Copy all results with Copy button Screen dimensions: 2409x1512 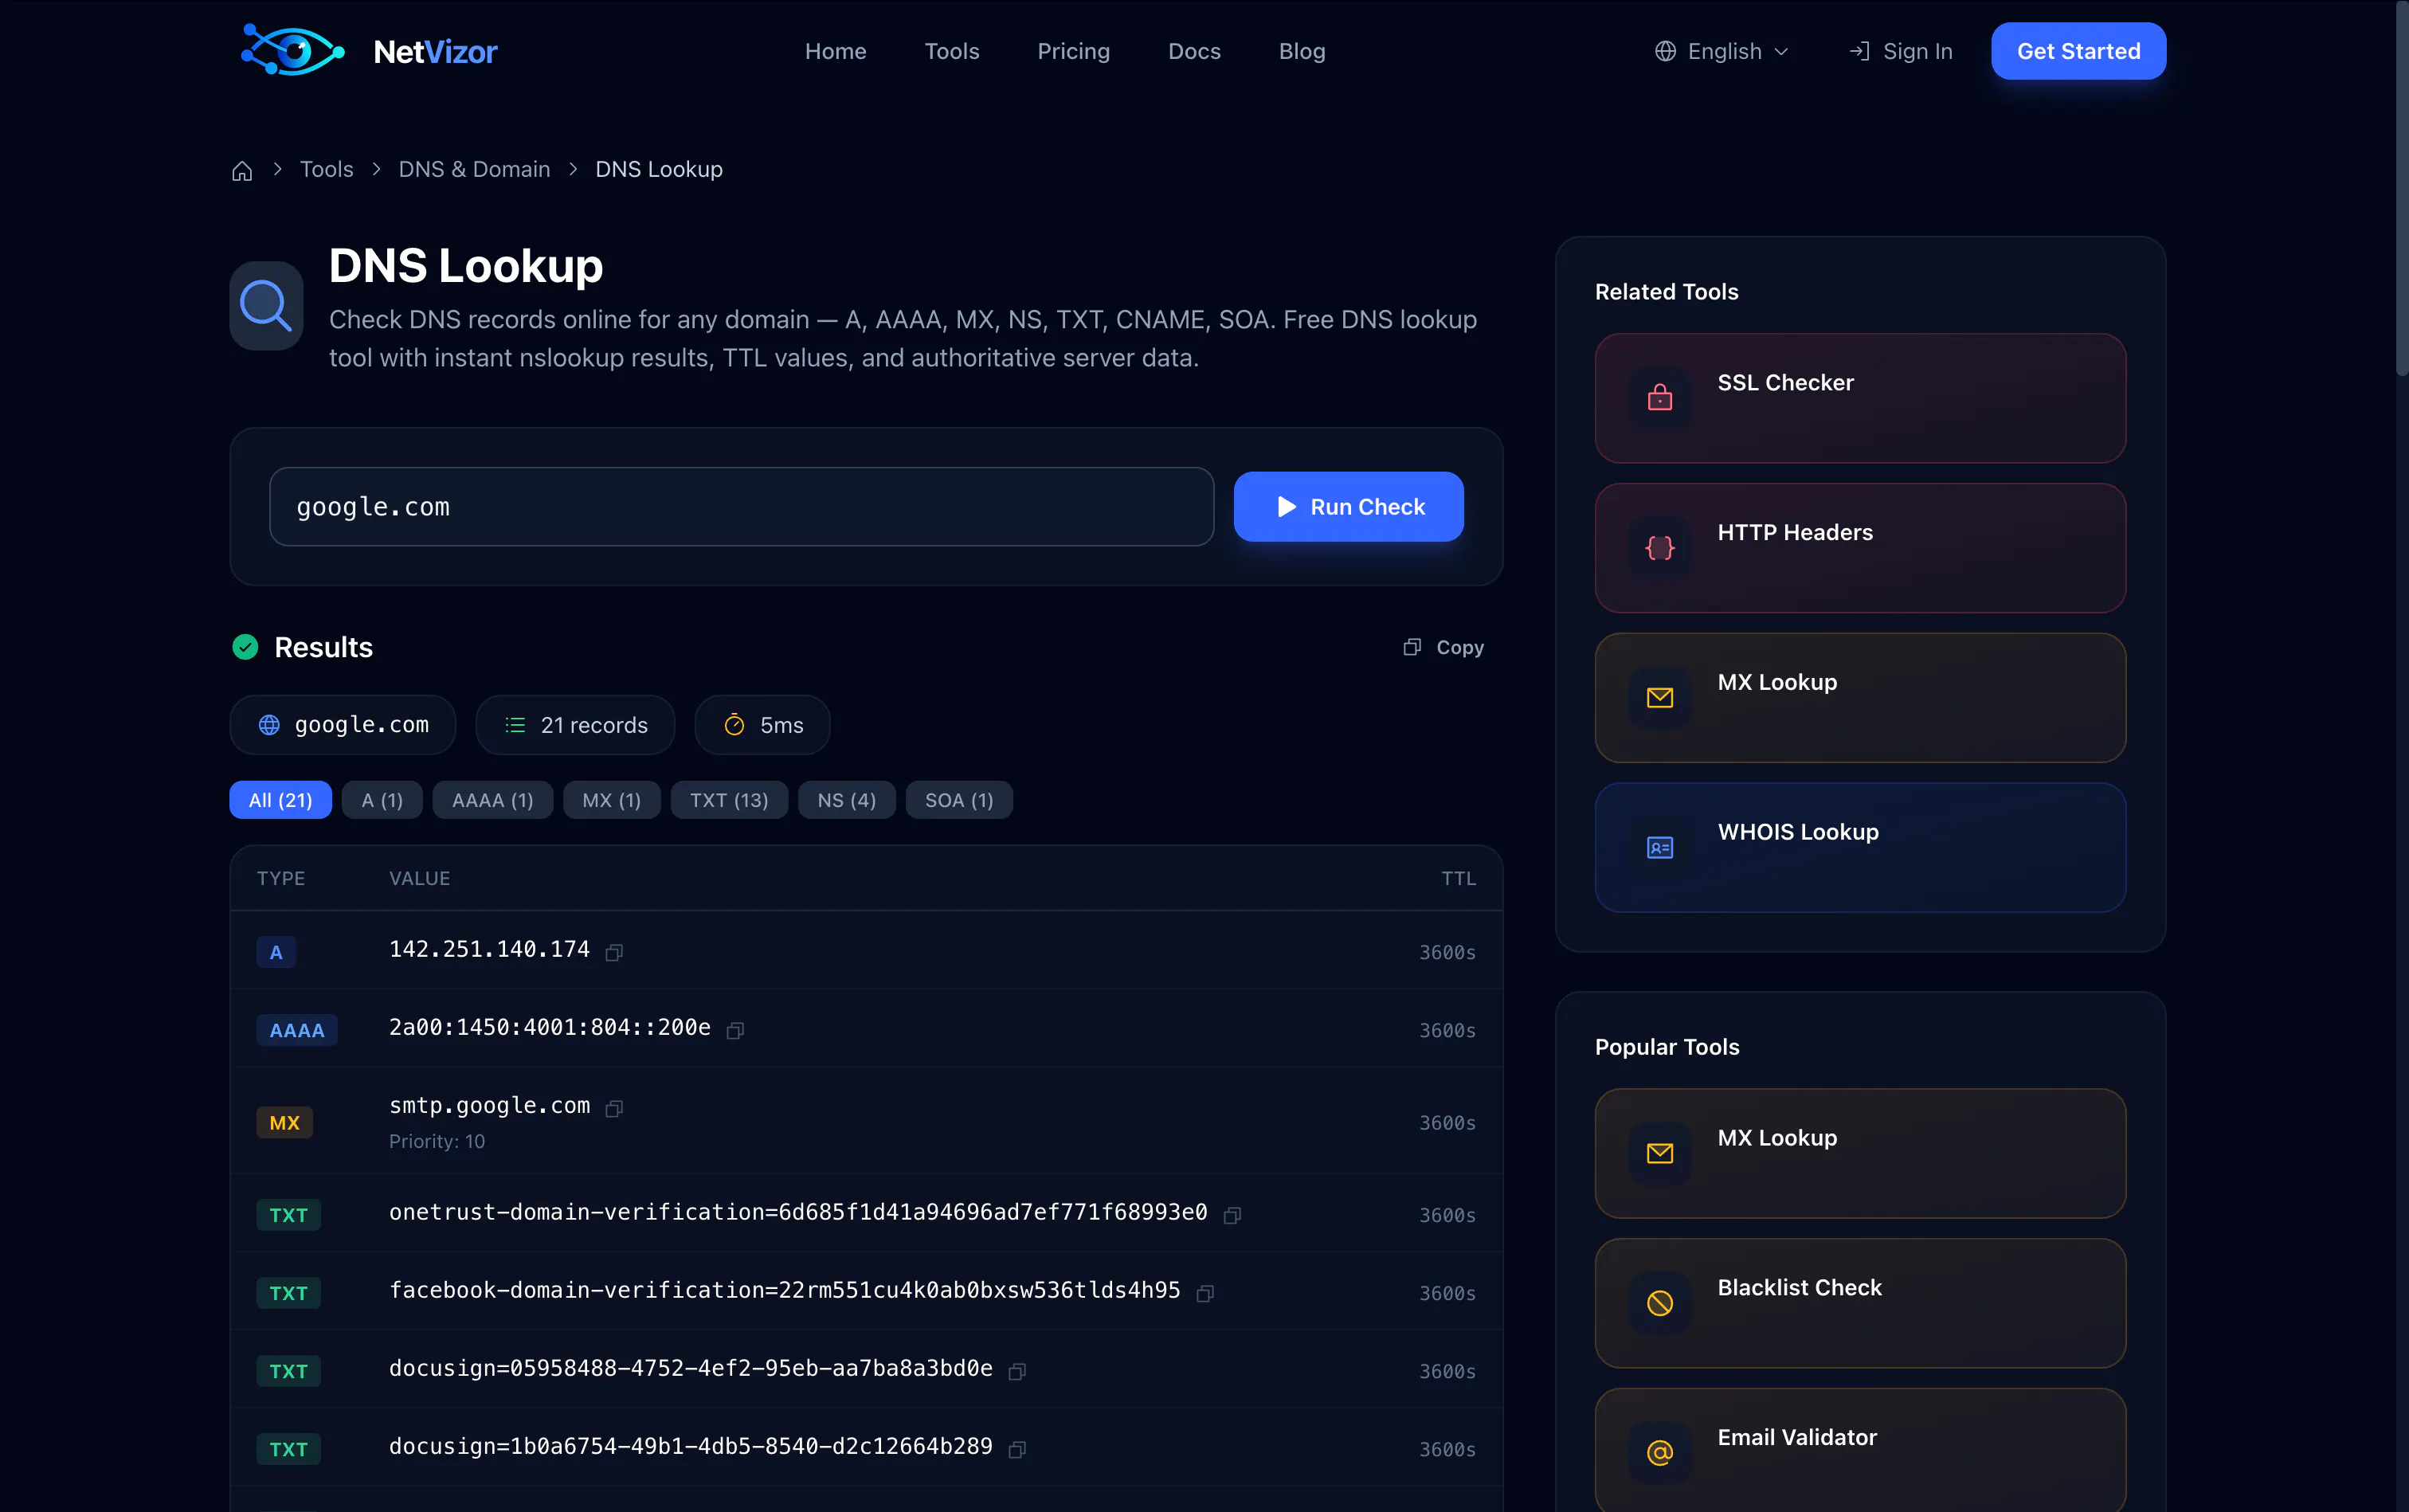click(1443, 647)
